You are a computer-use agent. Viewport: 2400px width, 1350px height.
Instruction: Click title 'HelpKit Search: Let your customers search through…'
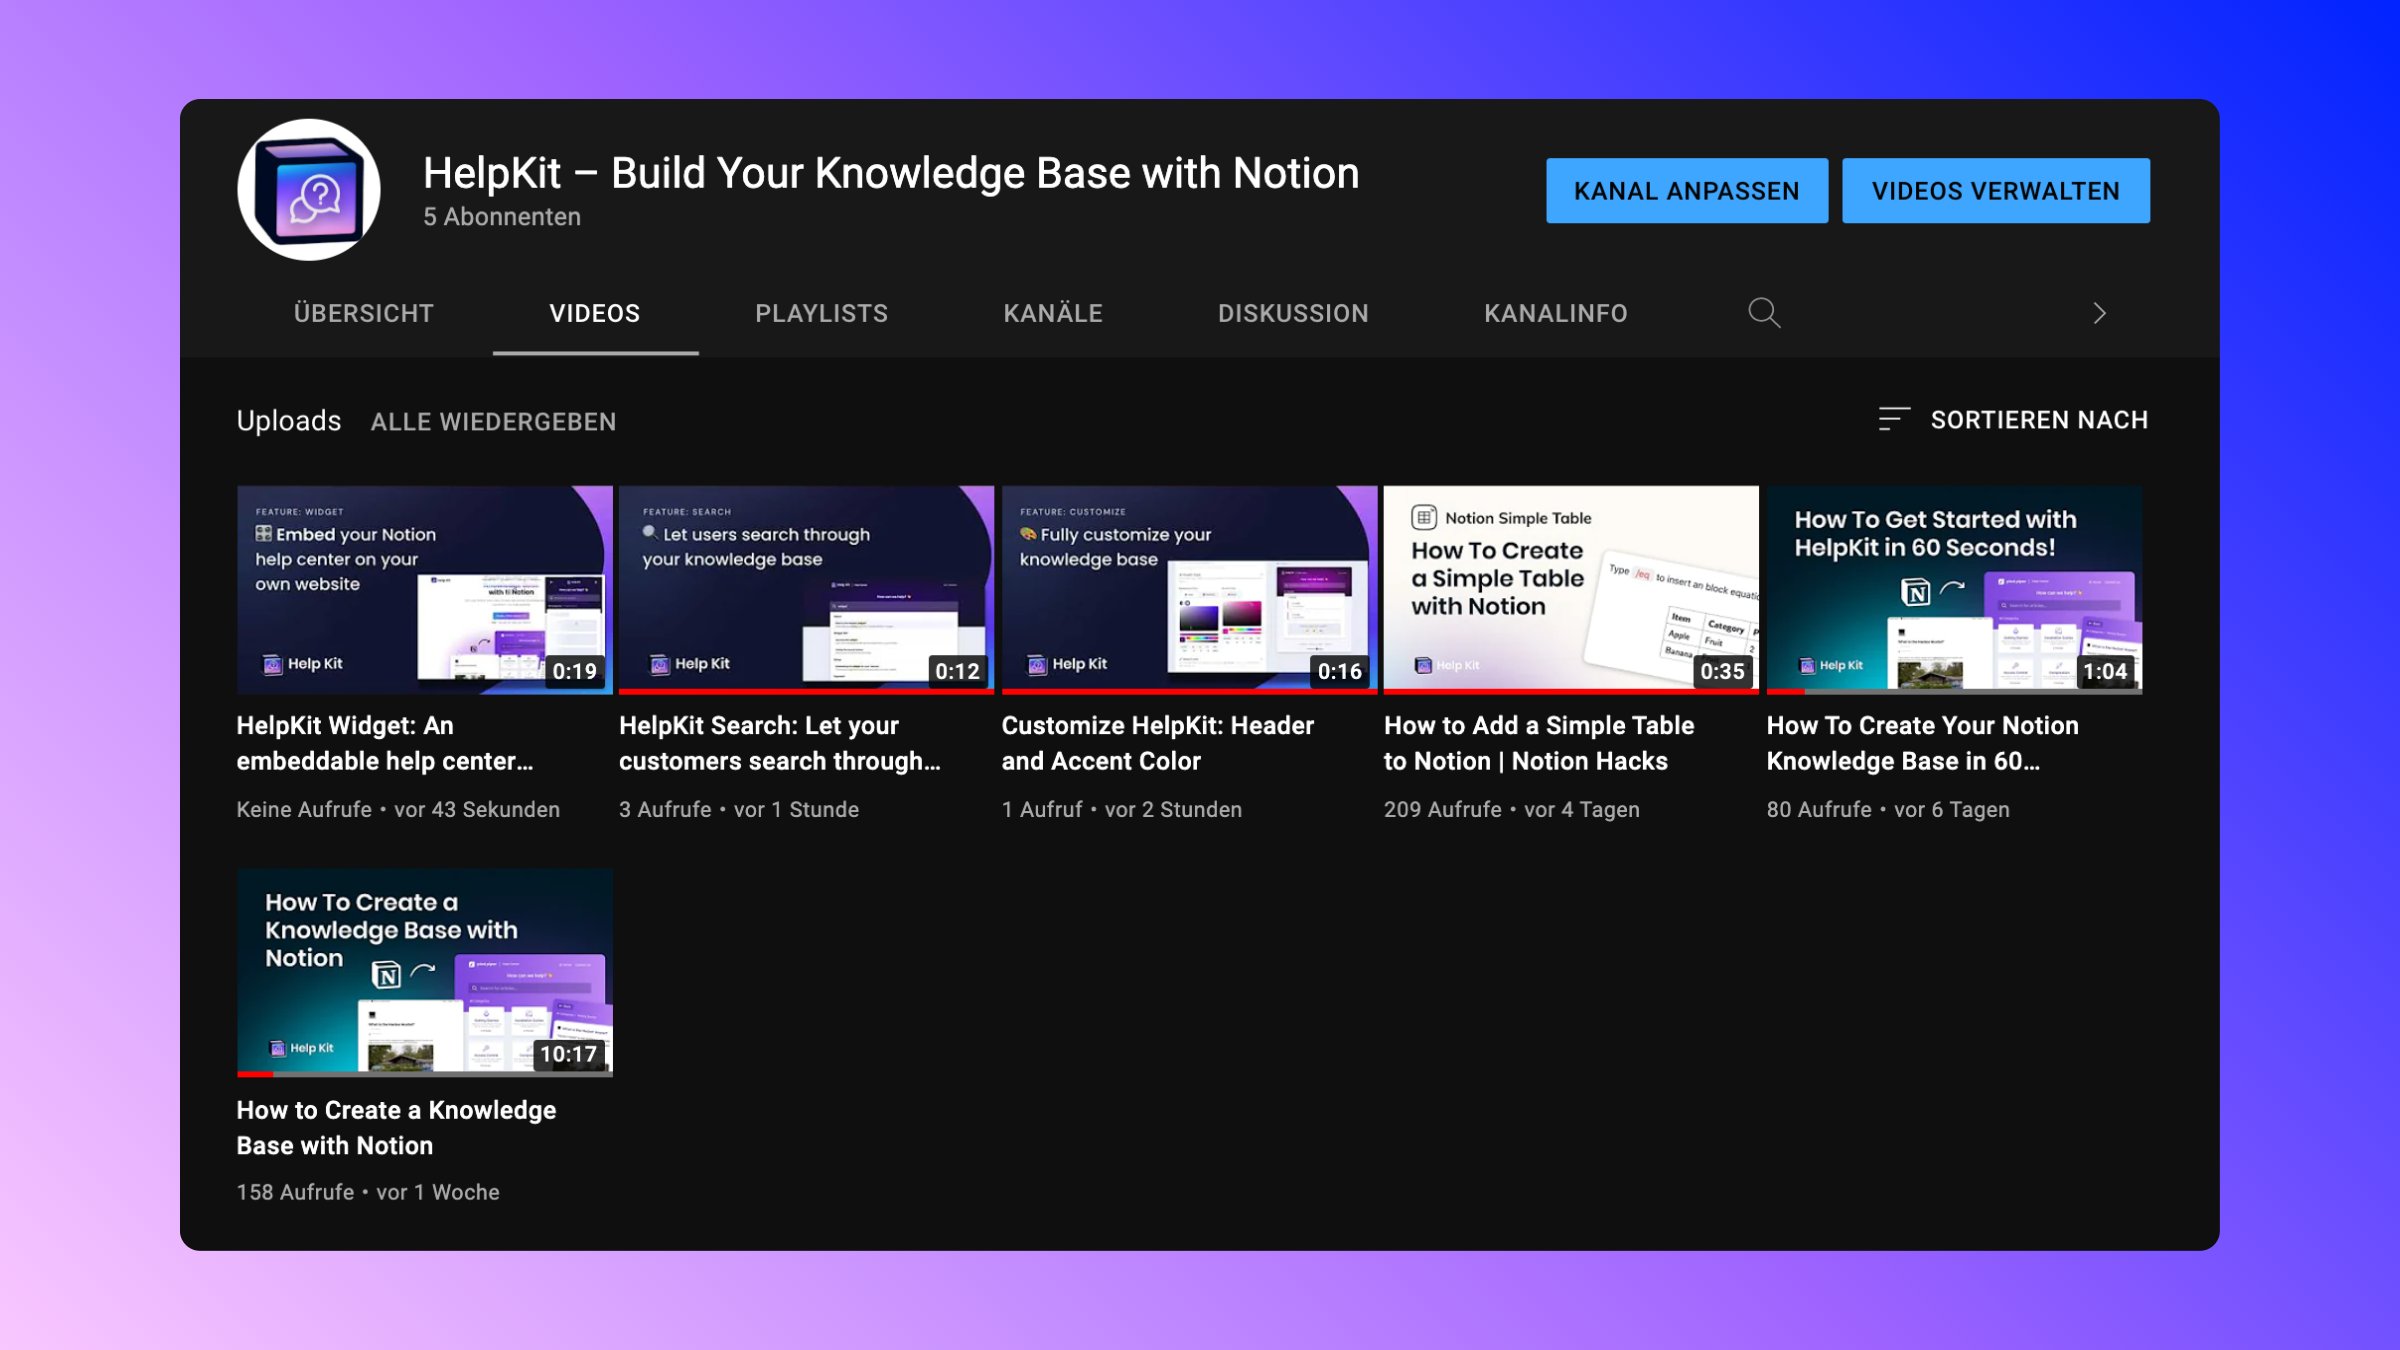click(x=780, y=743)
